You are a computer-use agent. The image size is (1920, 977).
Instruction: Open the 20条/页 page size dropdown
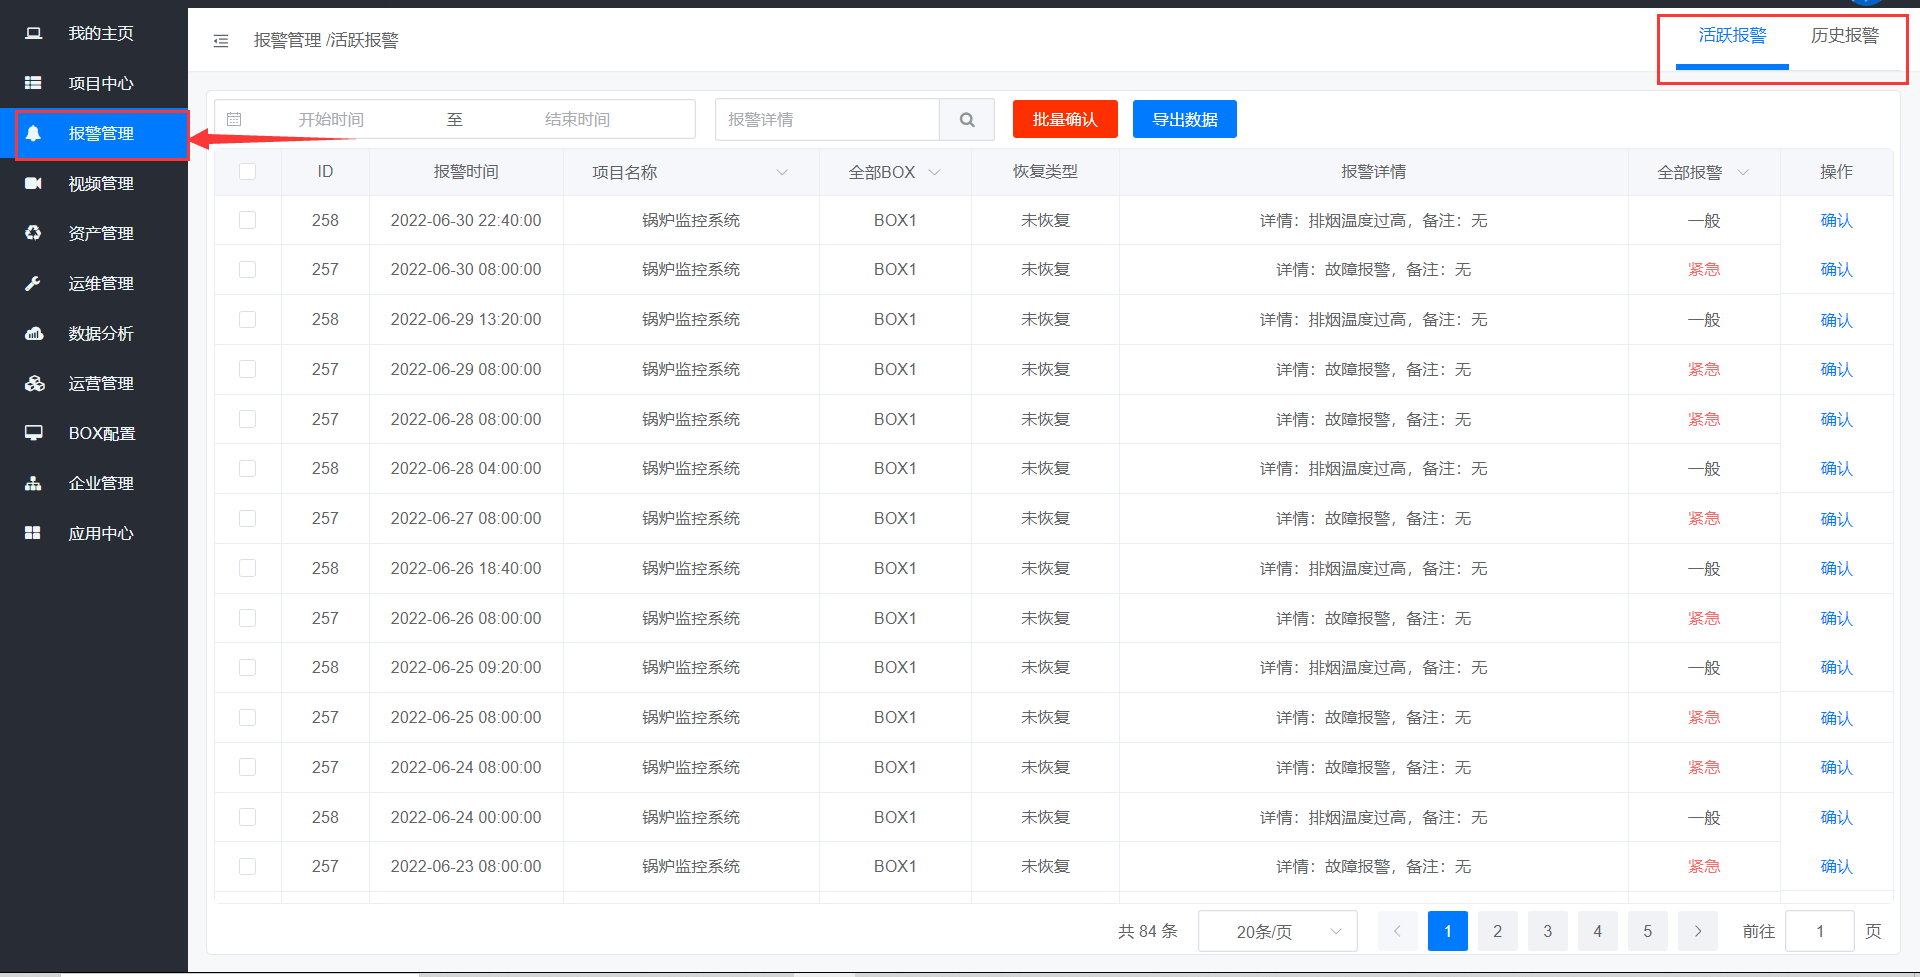click(1277, 932)
